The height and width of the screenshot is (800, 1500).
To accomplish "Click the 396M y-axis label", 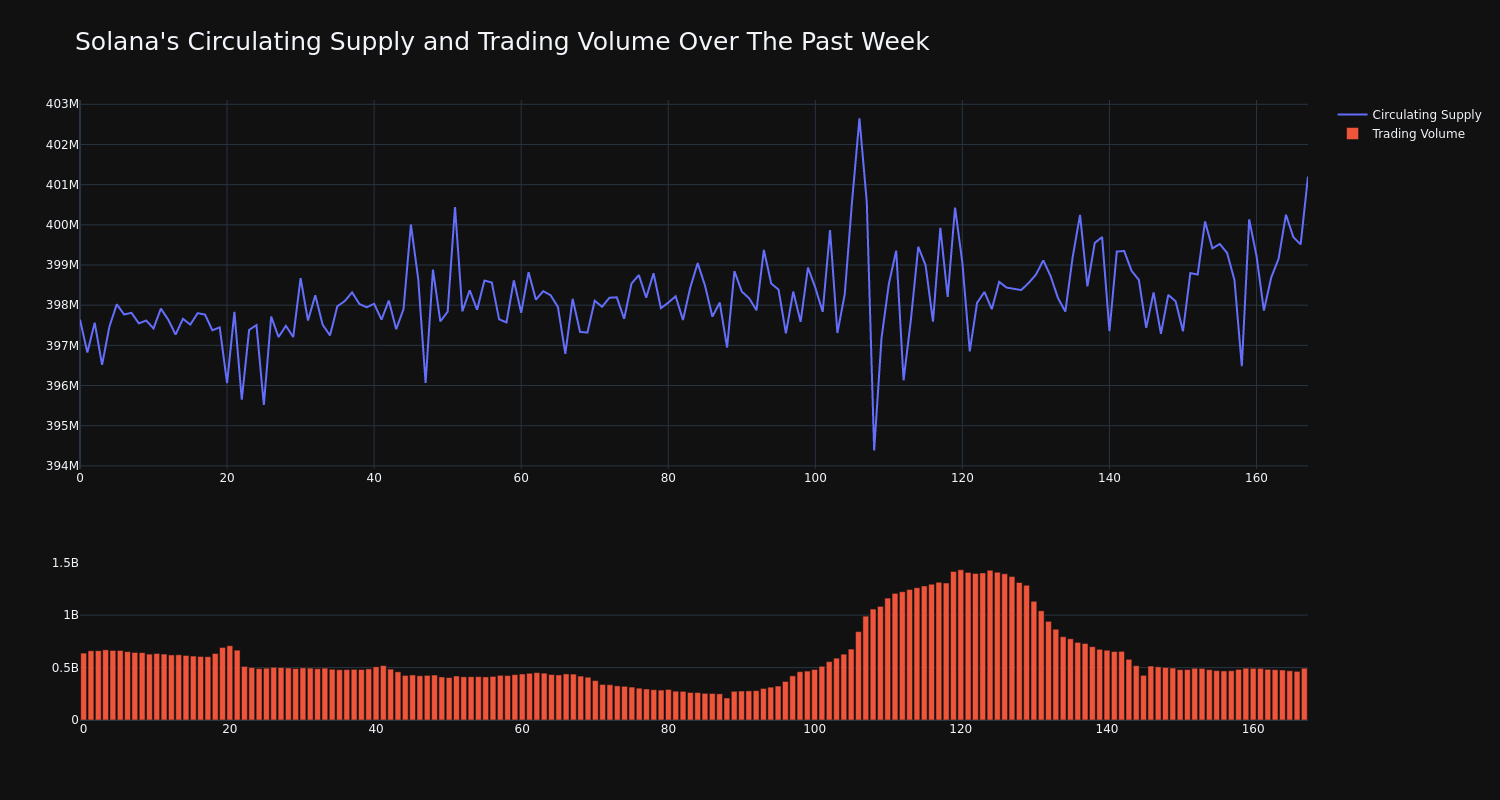I will [62, 385].
